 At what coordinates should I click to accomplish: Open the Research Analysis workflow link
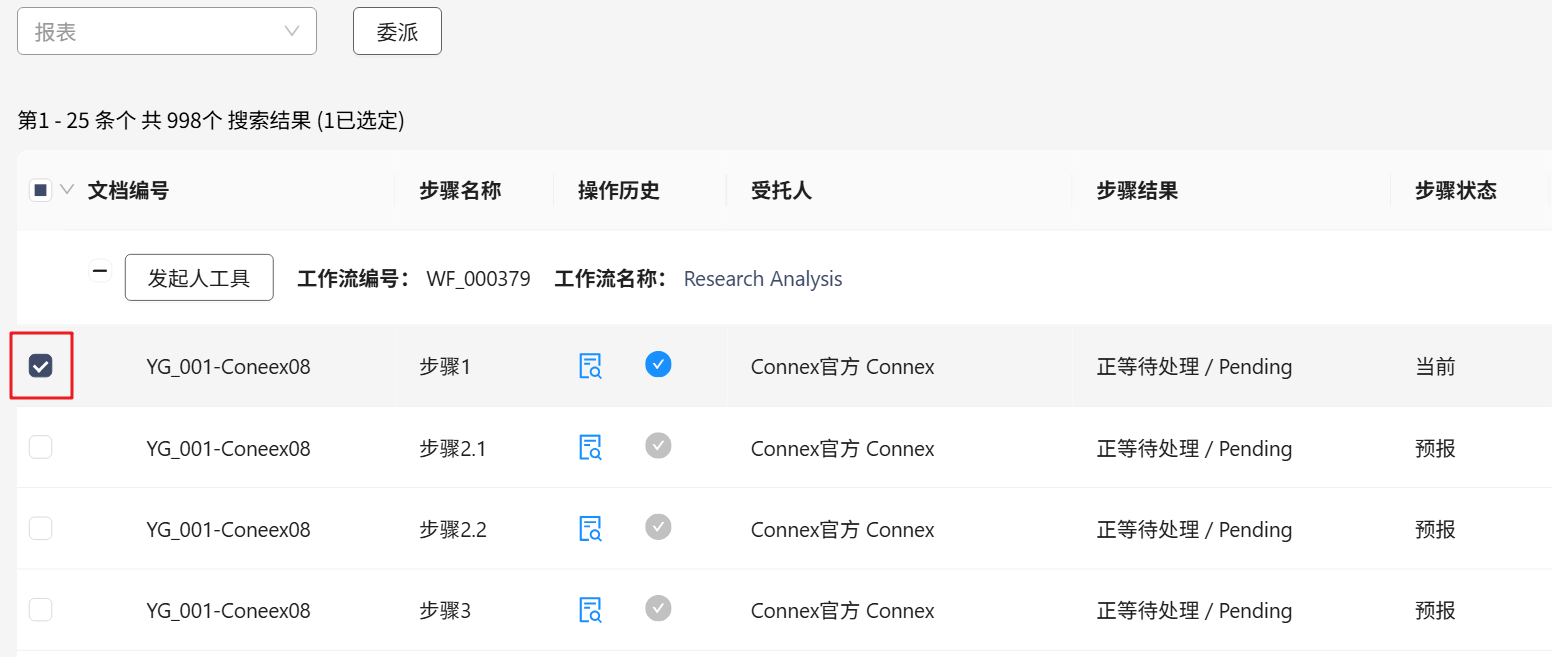762,279
